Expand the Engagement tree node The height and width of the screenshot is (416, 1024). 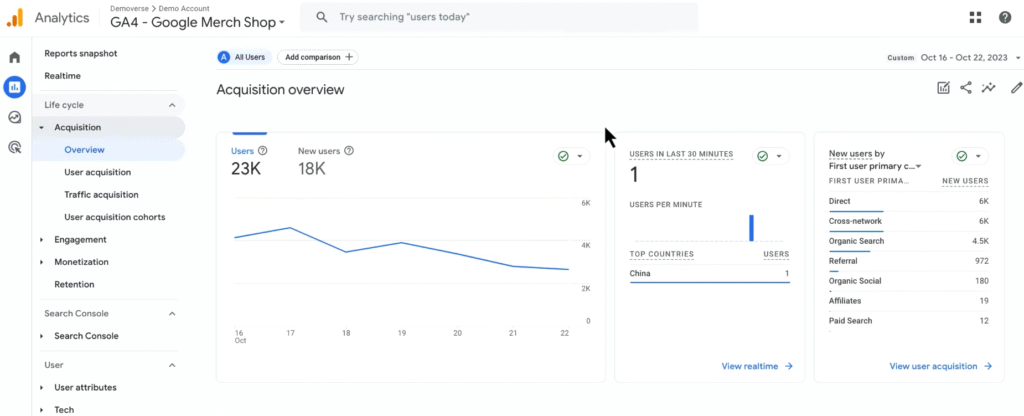(41, 240)
